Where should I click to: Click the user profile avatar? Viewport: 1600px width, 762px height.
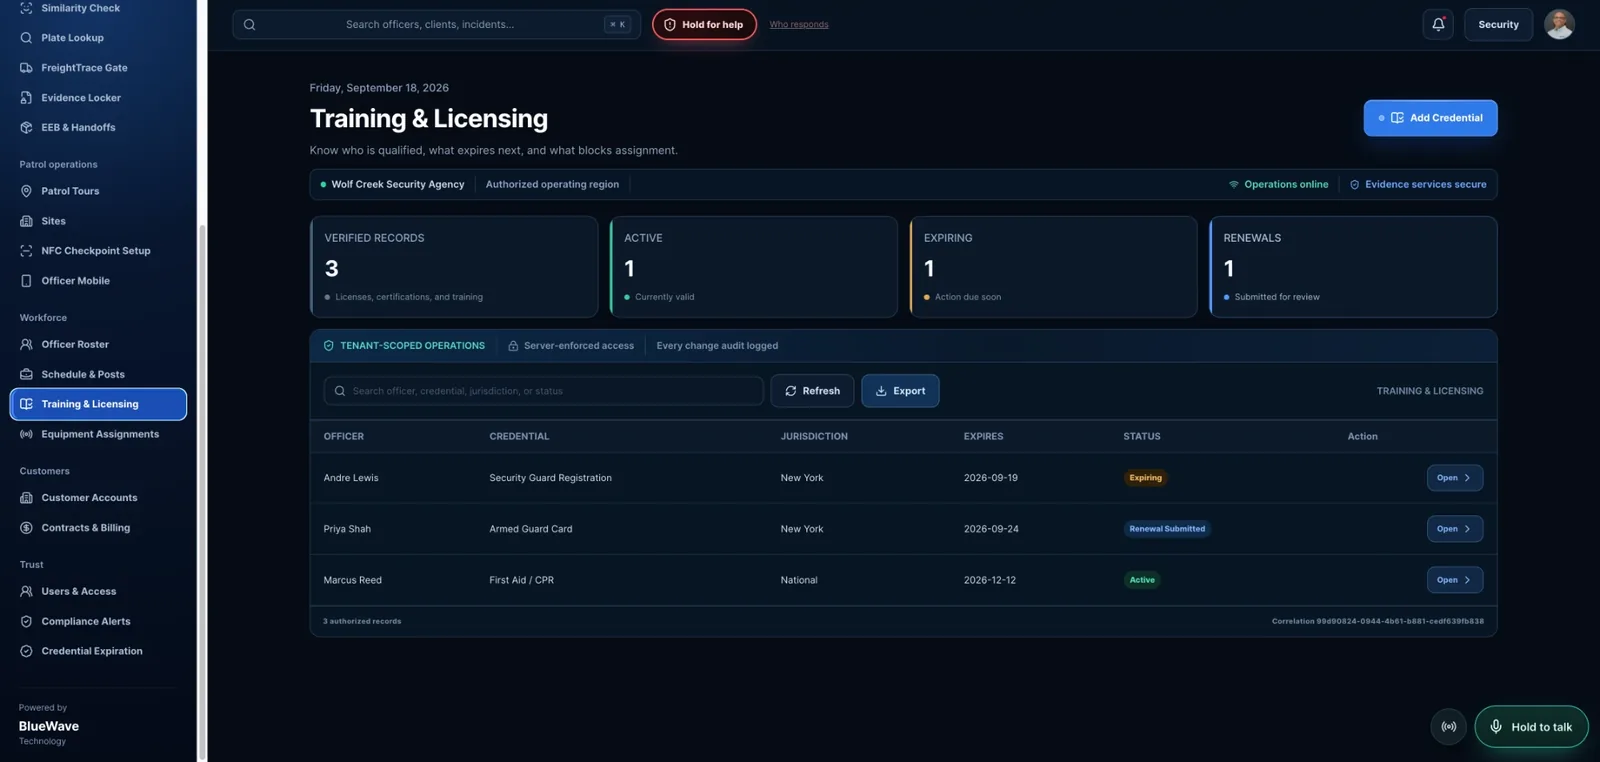1559,24
